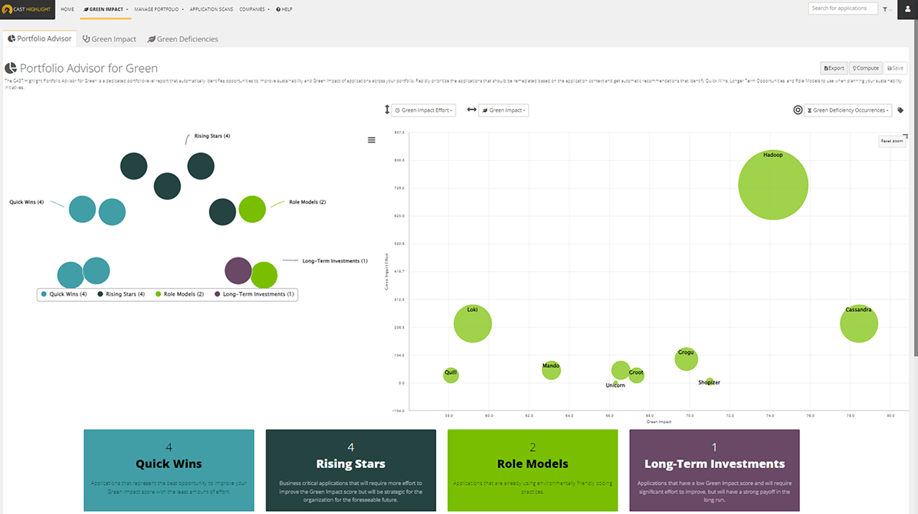The height and width of the screenshot is (514, 918).
Task: Go to APPLICATION SCANS
Action: pos(211,9)
